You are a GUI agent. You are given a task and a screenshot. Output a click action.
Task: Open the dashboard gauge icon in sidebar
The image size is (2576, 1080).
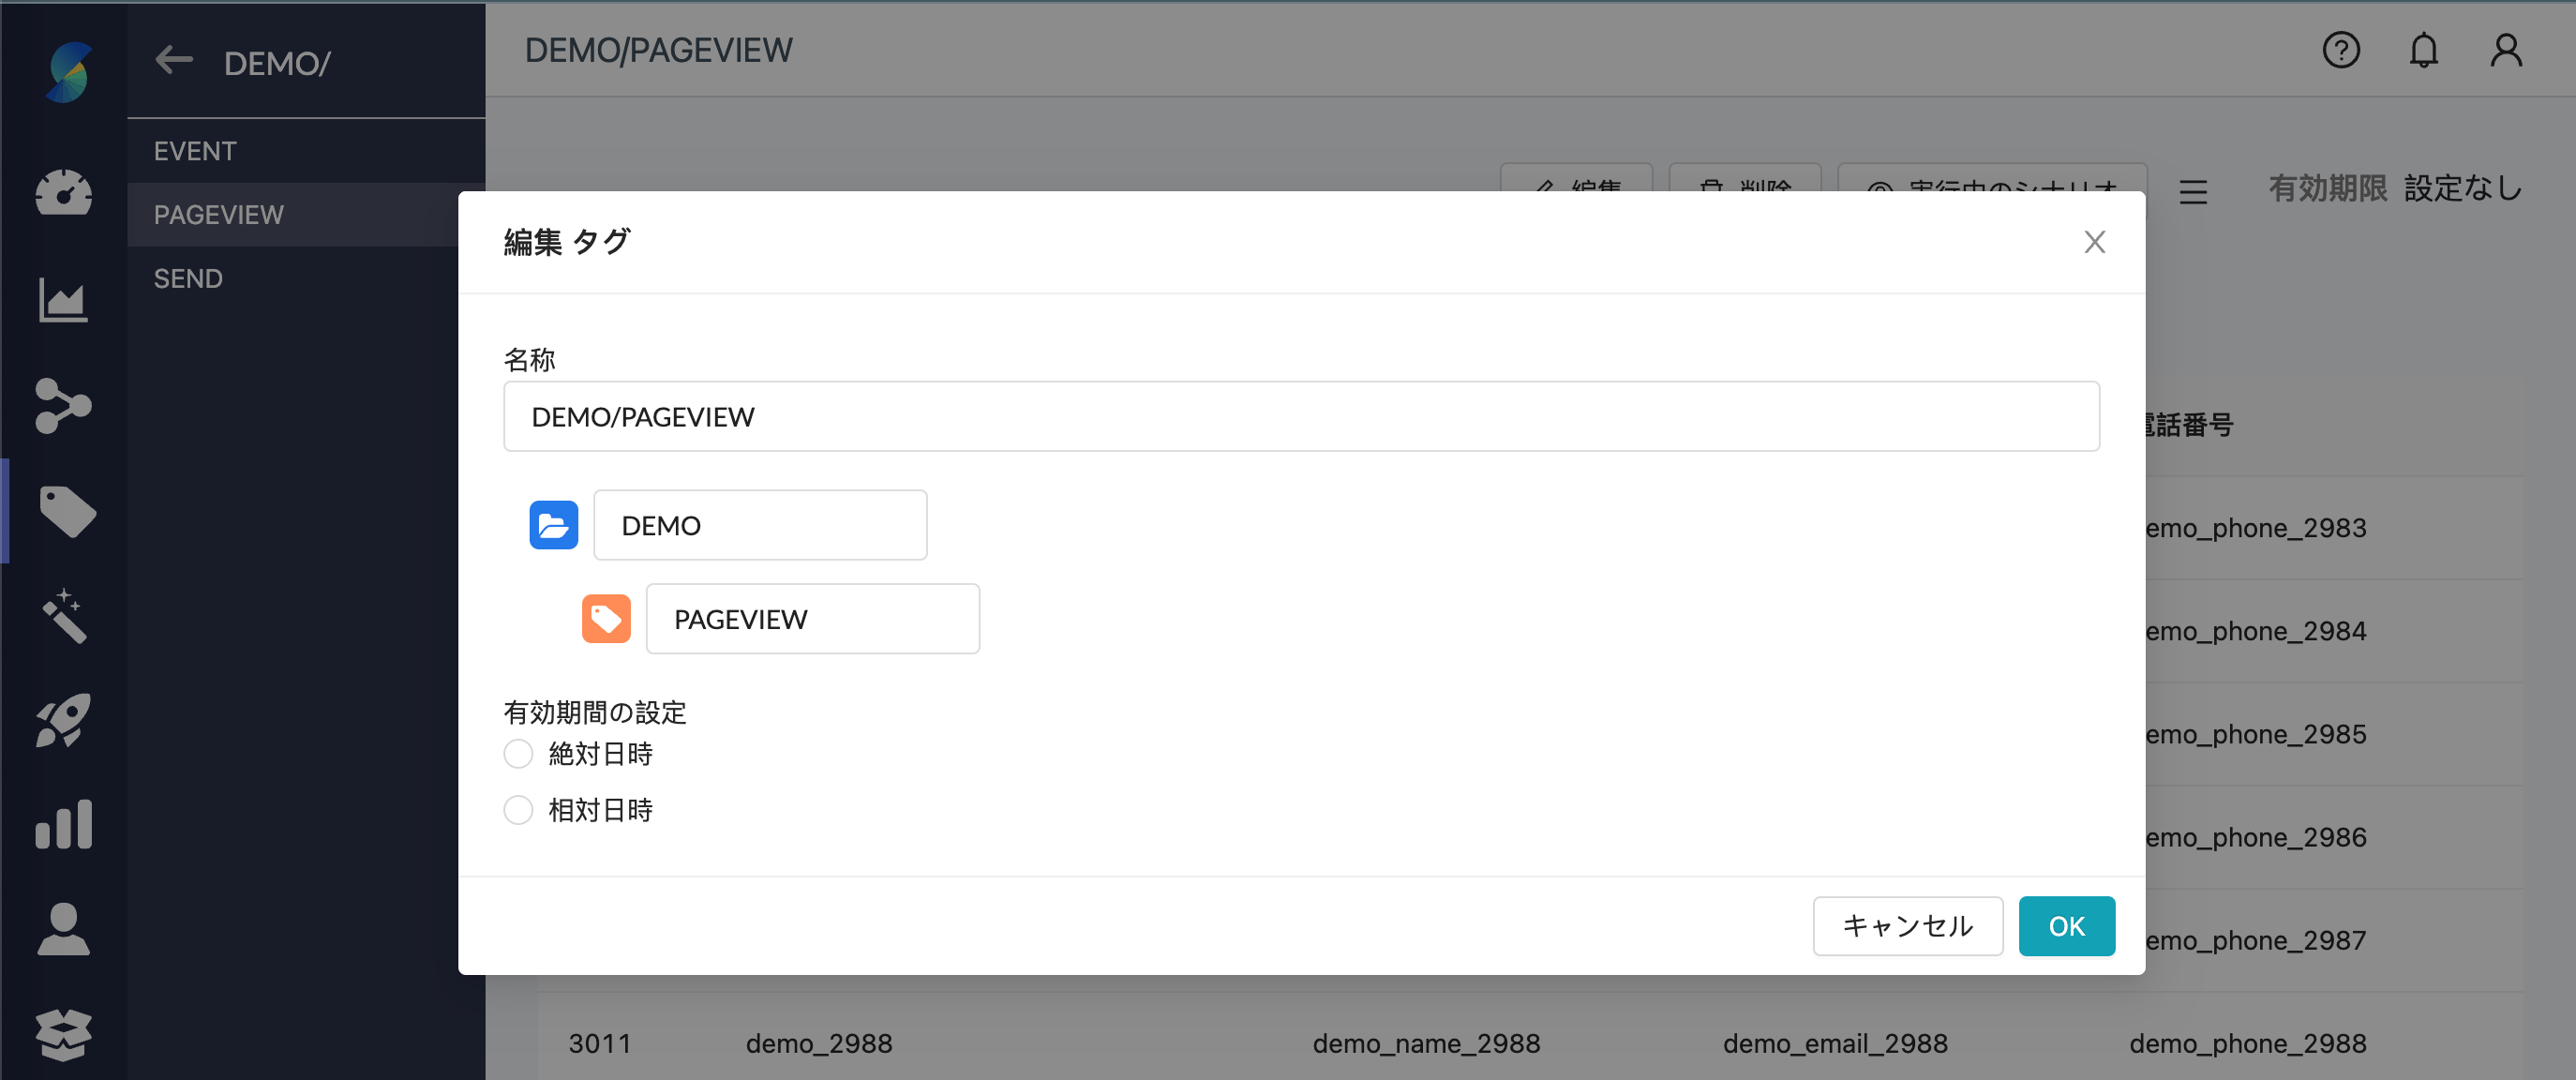click(x=63, y=193)
